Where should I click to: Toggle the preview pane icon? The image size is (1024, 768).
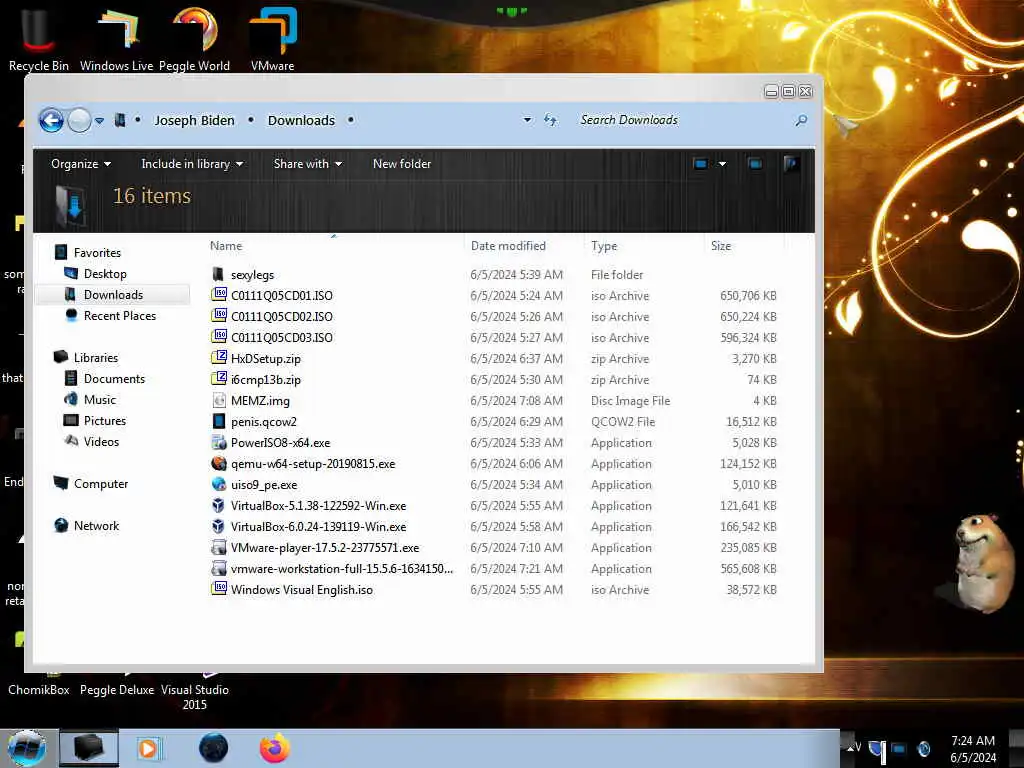pyautogui.click(x=755, y=164)
